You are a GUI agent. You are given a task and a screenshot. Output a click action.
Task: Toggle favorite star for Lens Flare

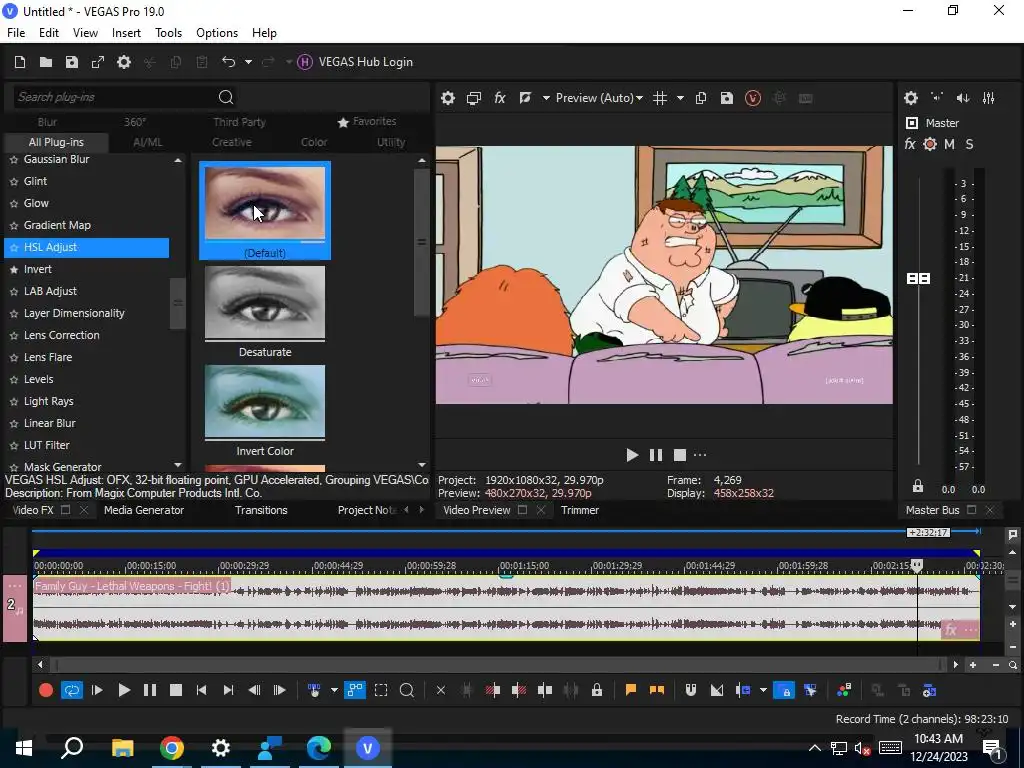click(14, 358)
